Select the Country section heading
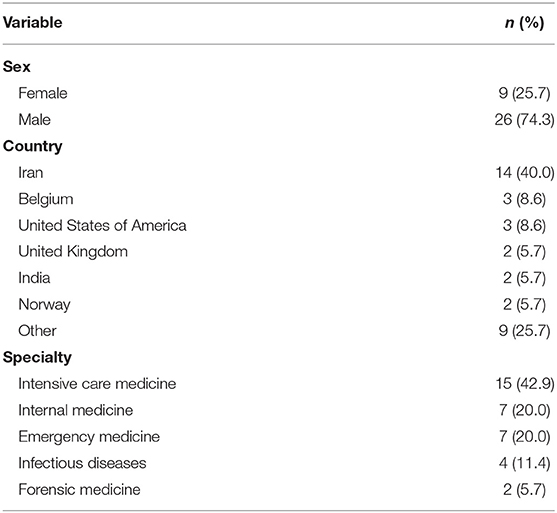This screenshot has height=513, width=557. (33, 147)
